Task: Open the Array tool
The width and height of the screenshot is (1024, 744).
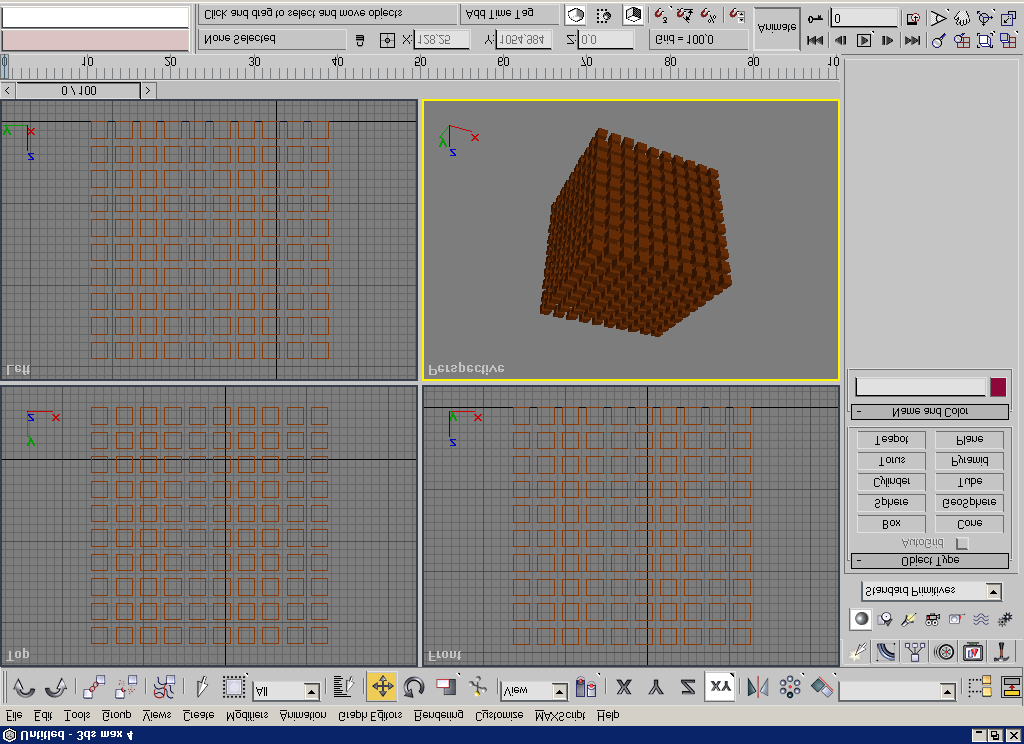Action: 790,687
